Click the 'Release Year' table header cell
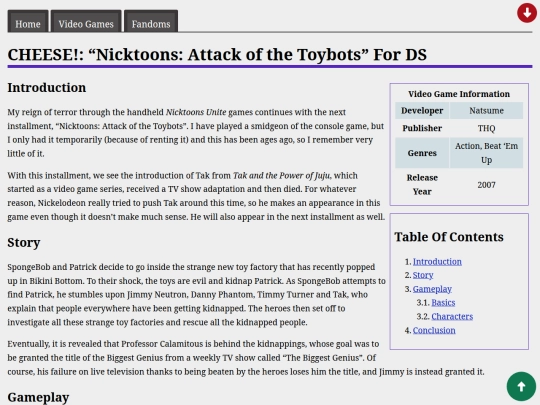The width and height of the screenshot is (540, 405). click(422, 185)
